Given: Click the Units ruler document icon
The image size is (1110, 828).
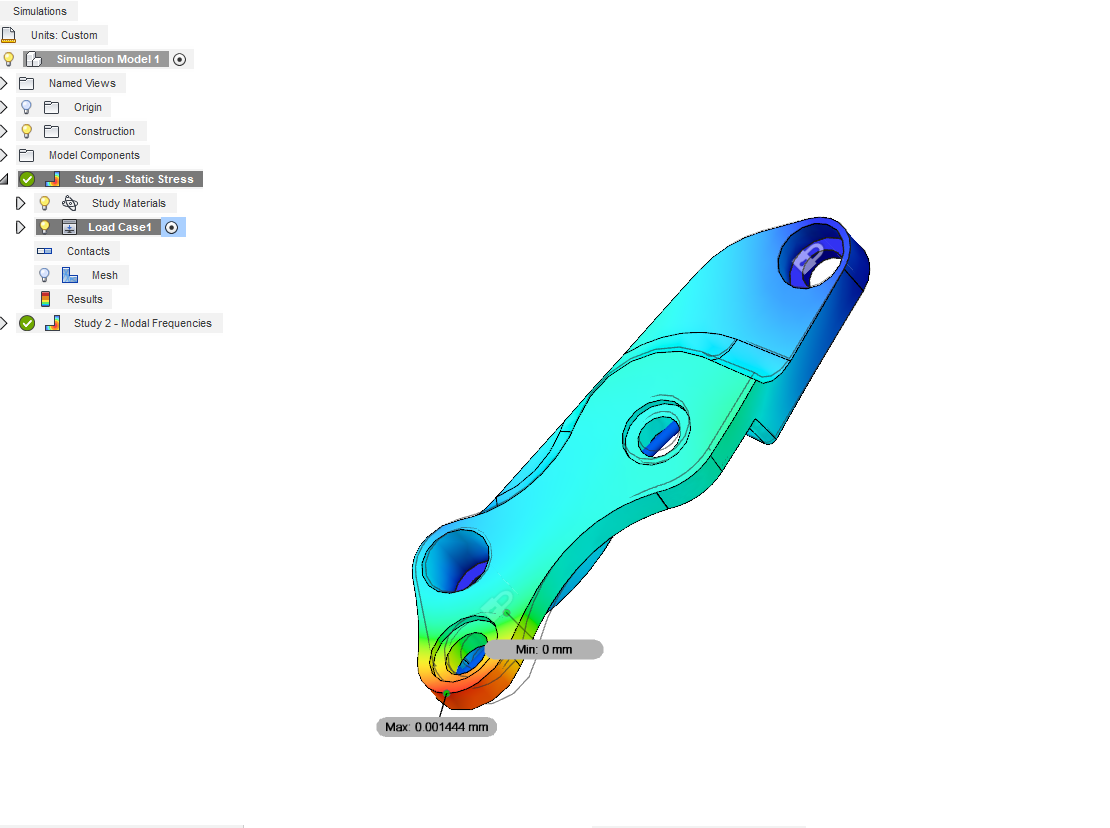Looking at the screenshot, I should point(9,35).
